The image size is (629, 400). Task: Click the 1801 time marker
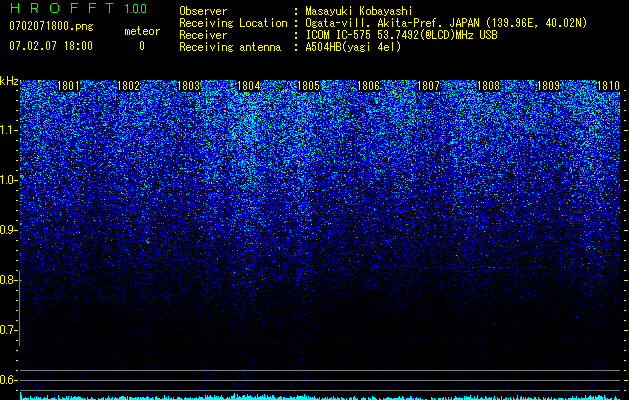tap(68, 86)
